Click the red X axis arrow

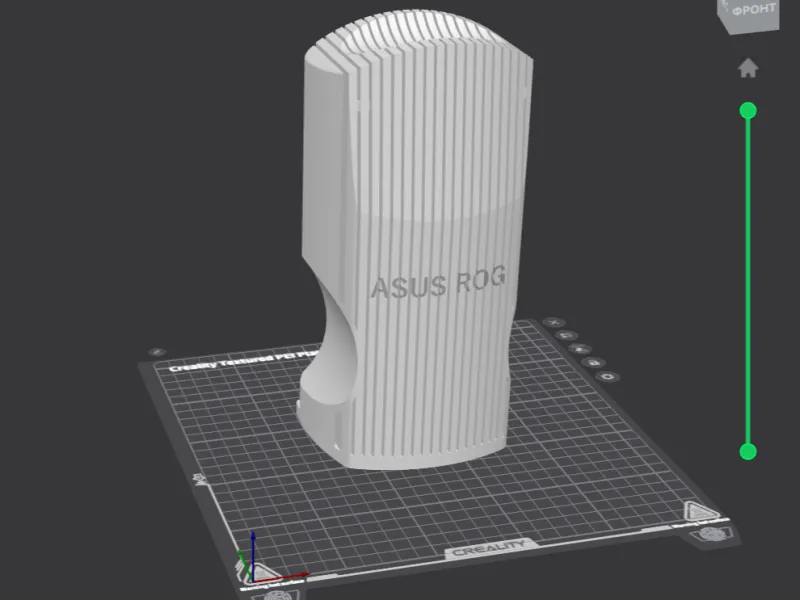click(282, 577)
